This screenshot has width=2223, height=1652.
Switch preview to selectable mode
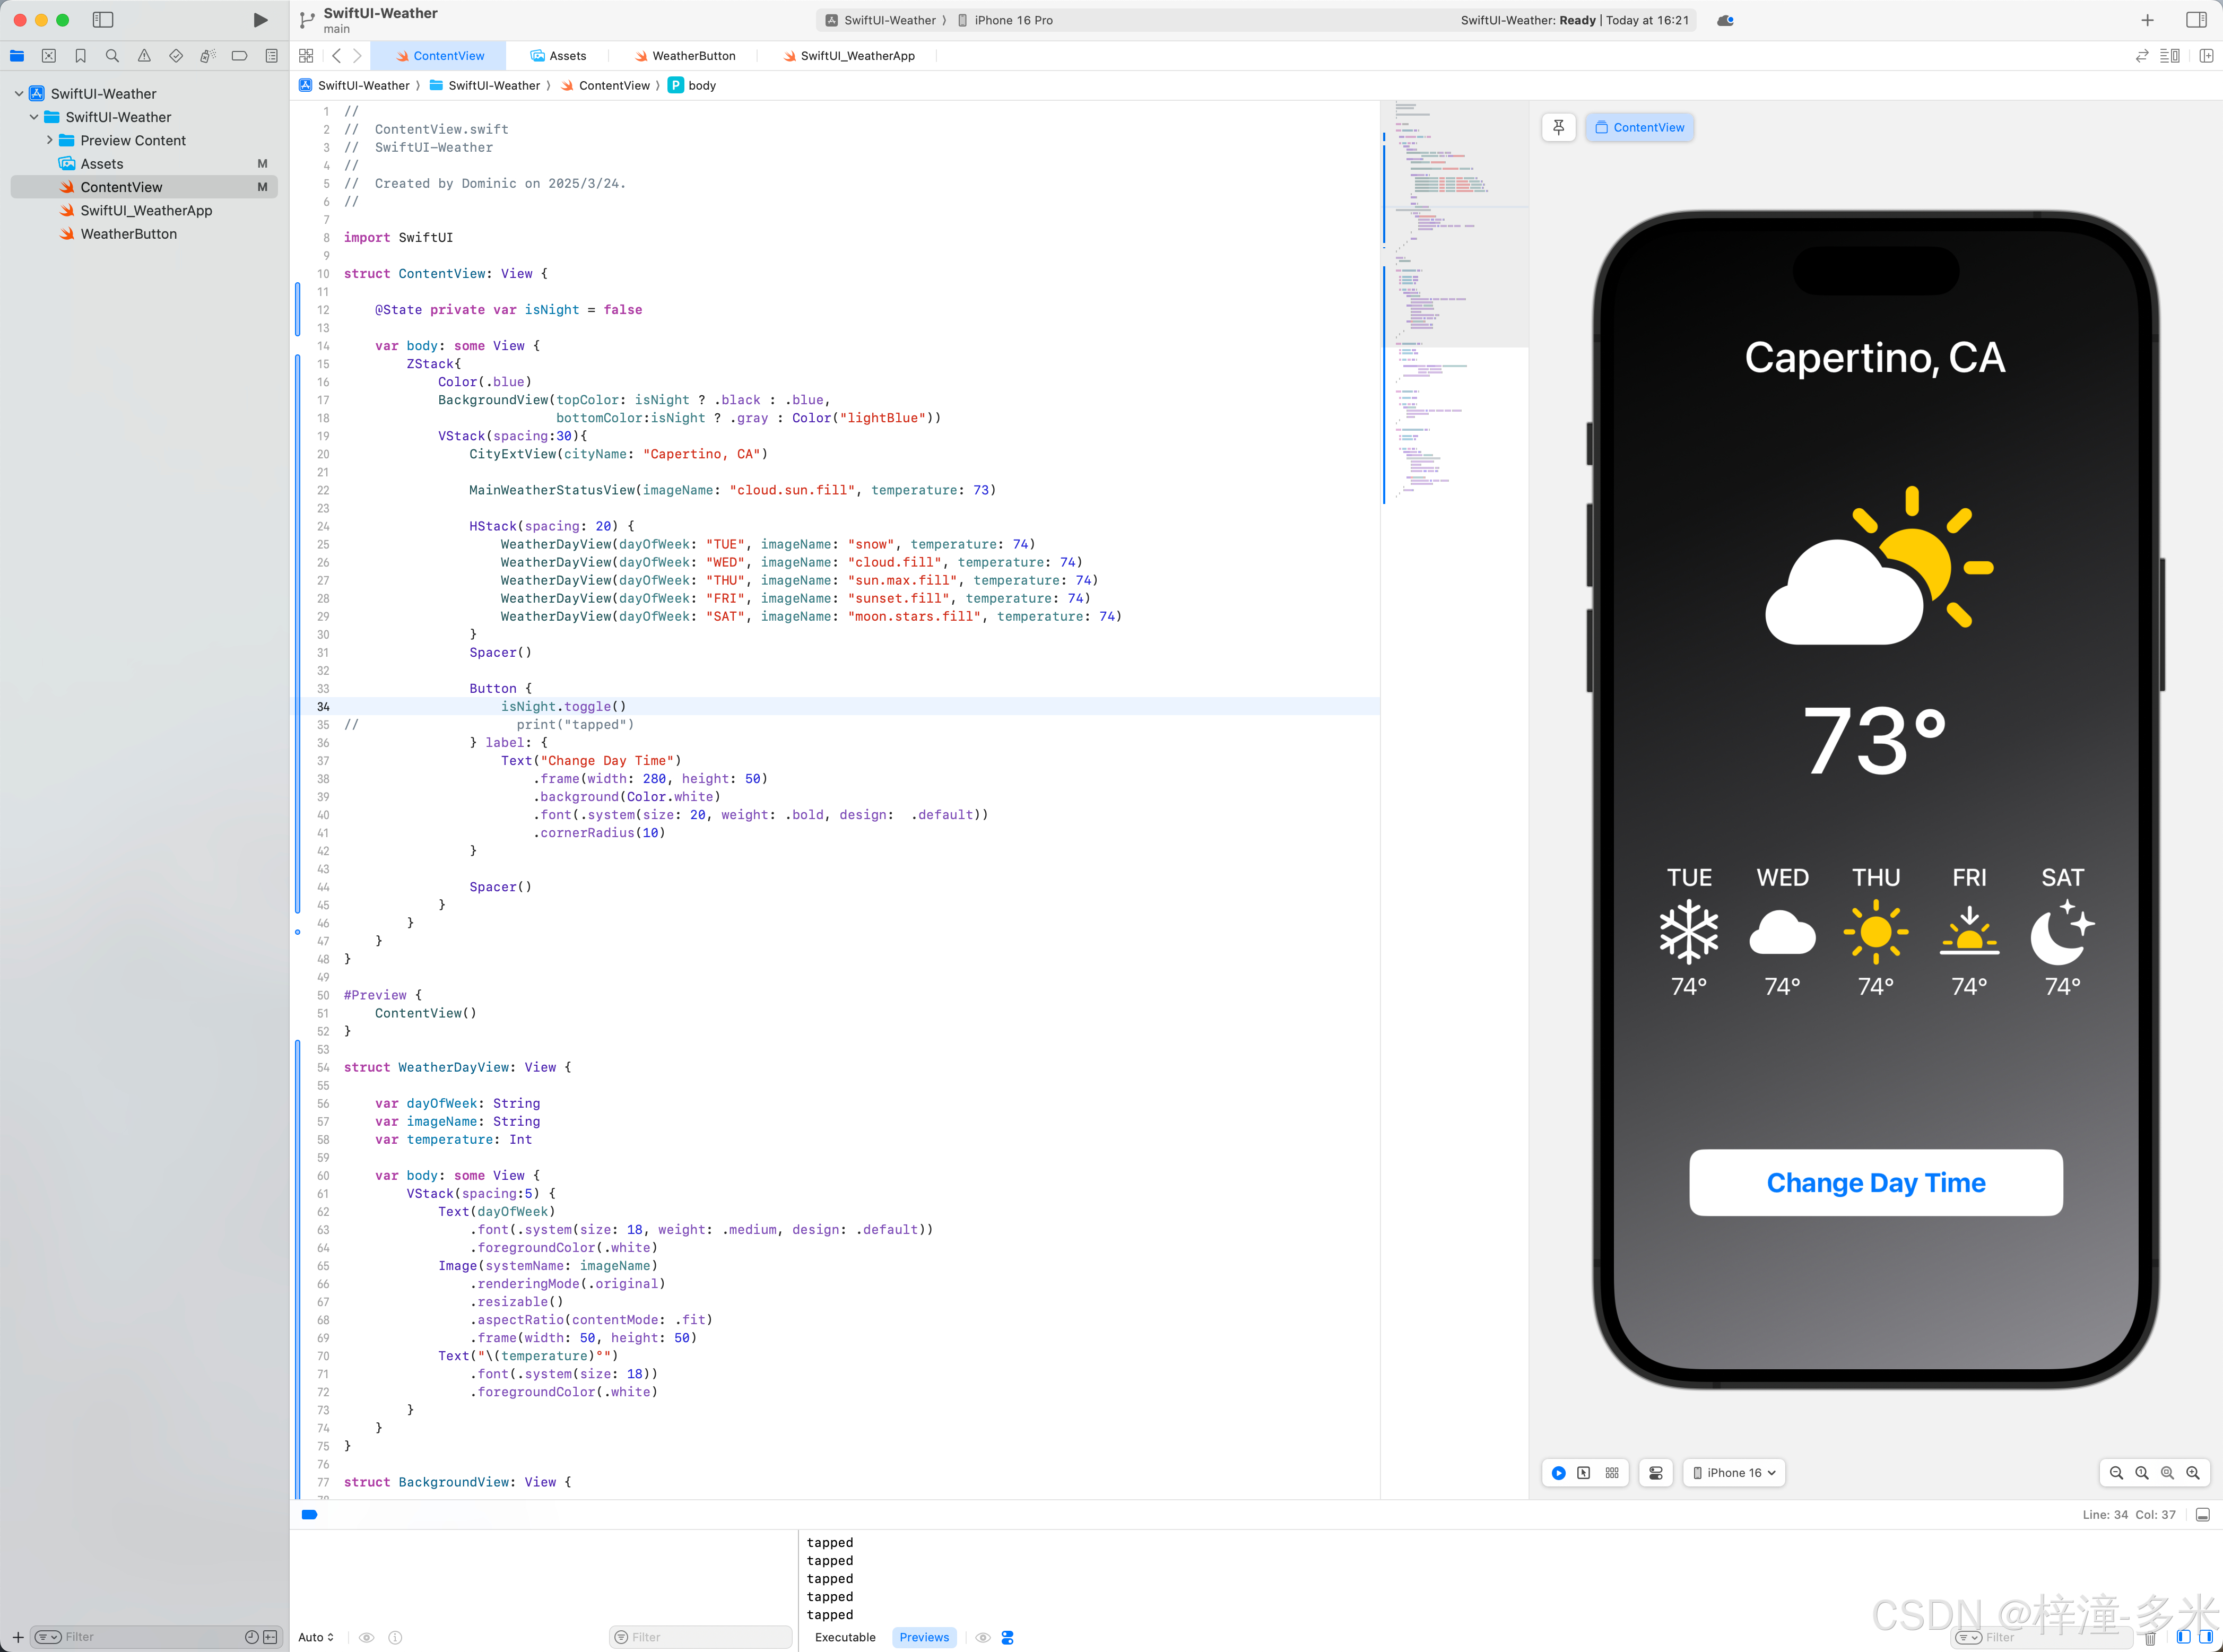tap(1584, 1473)
